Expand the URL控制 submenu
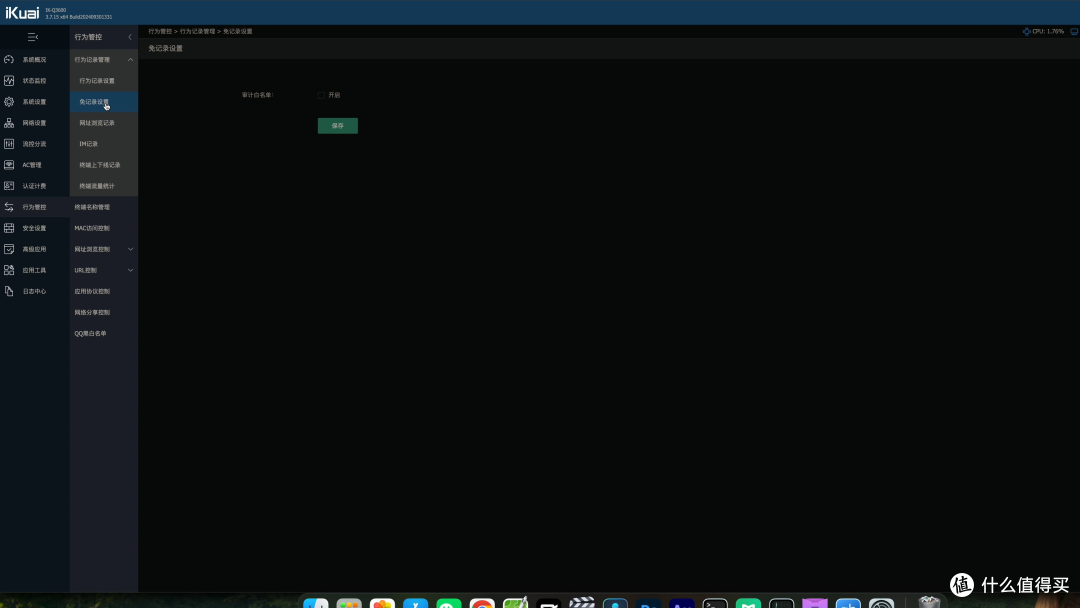 [x=130, y=270]
